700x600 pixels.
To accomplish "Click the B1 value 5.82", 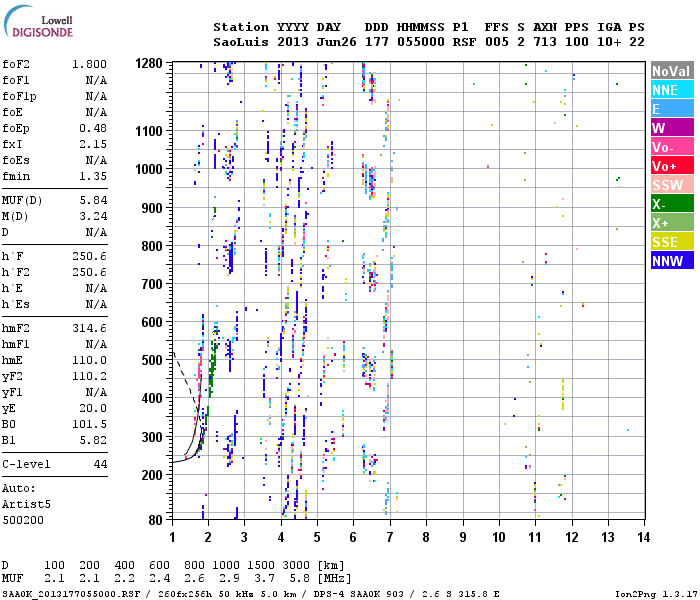I will 93,440.
